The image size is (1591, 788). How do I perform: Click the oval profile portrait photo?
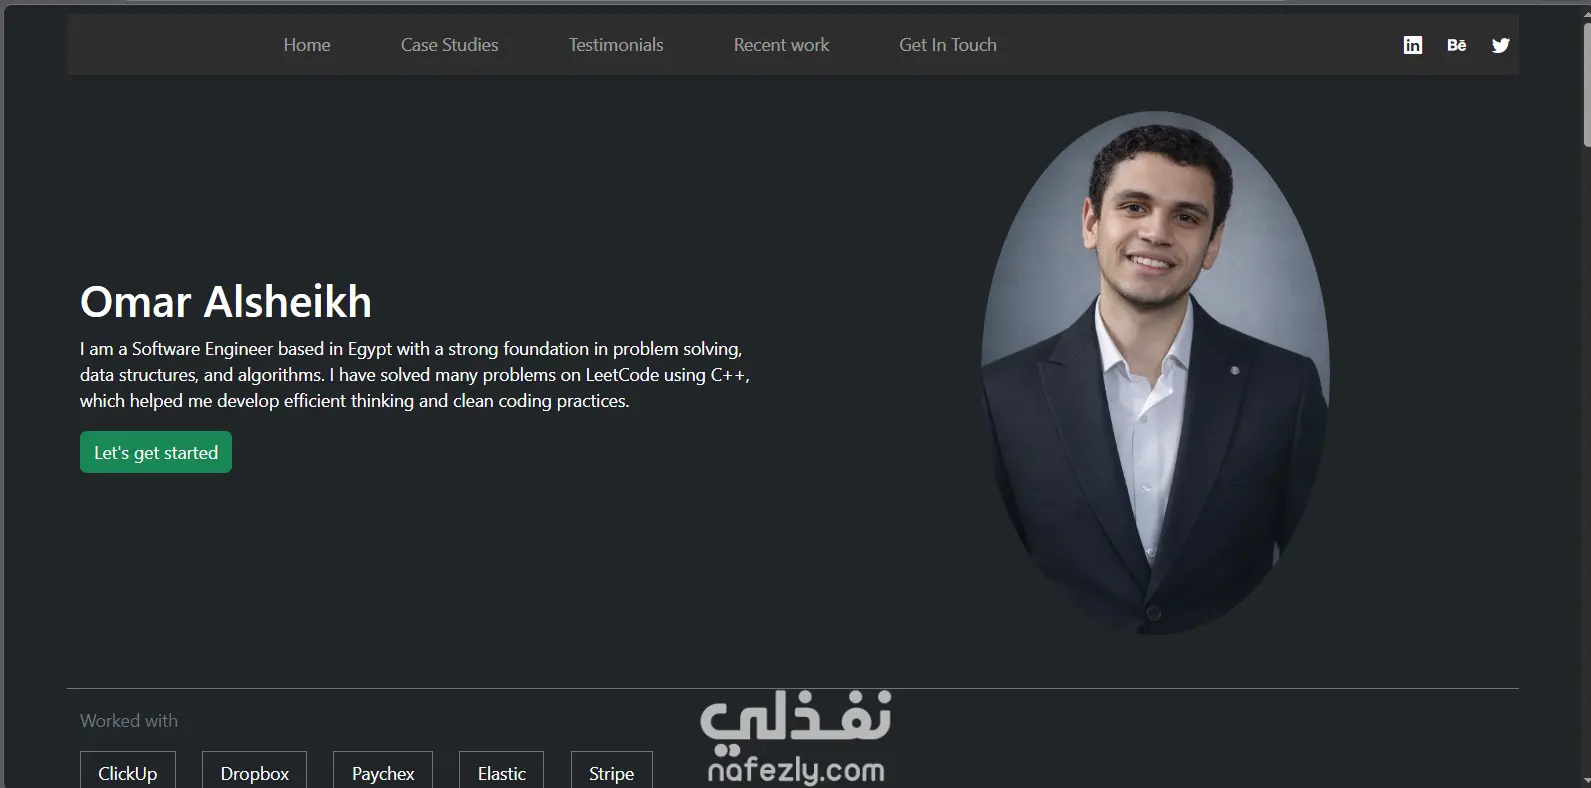[1155, 372]
